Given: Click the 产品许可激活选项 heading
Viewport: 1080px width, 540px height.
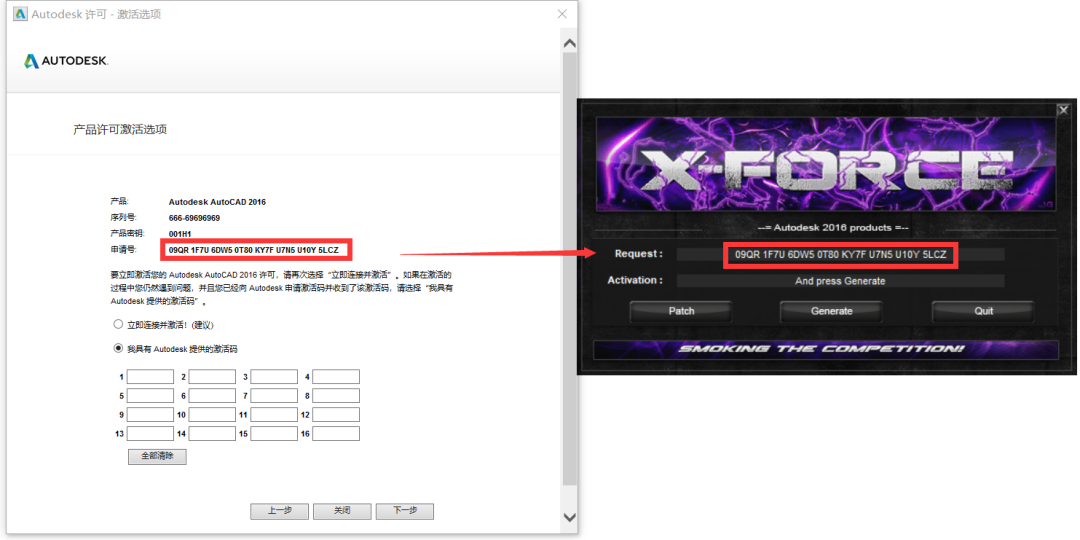Looking at the screenshot, I should 121,129.
